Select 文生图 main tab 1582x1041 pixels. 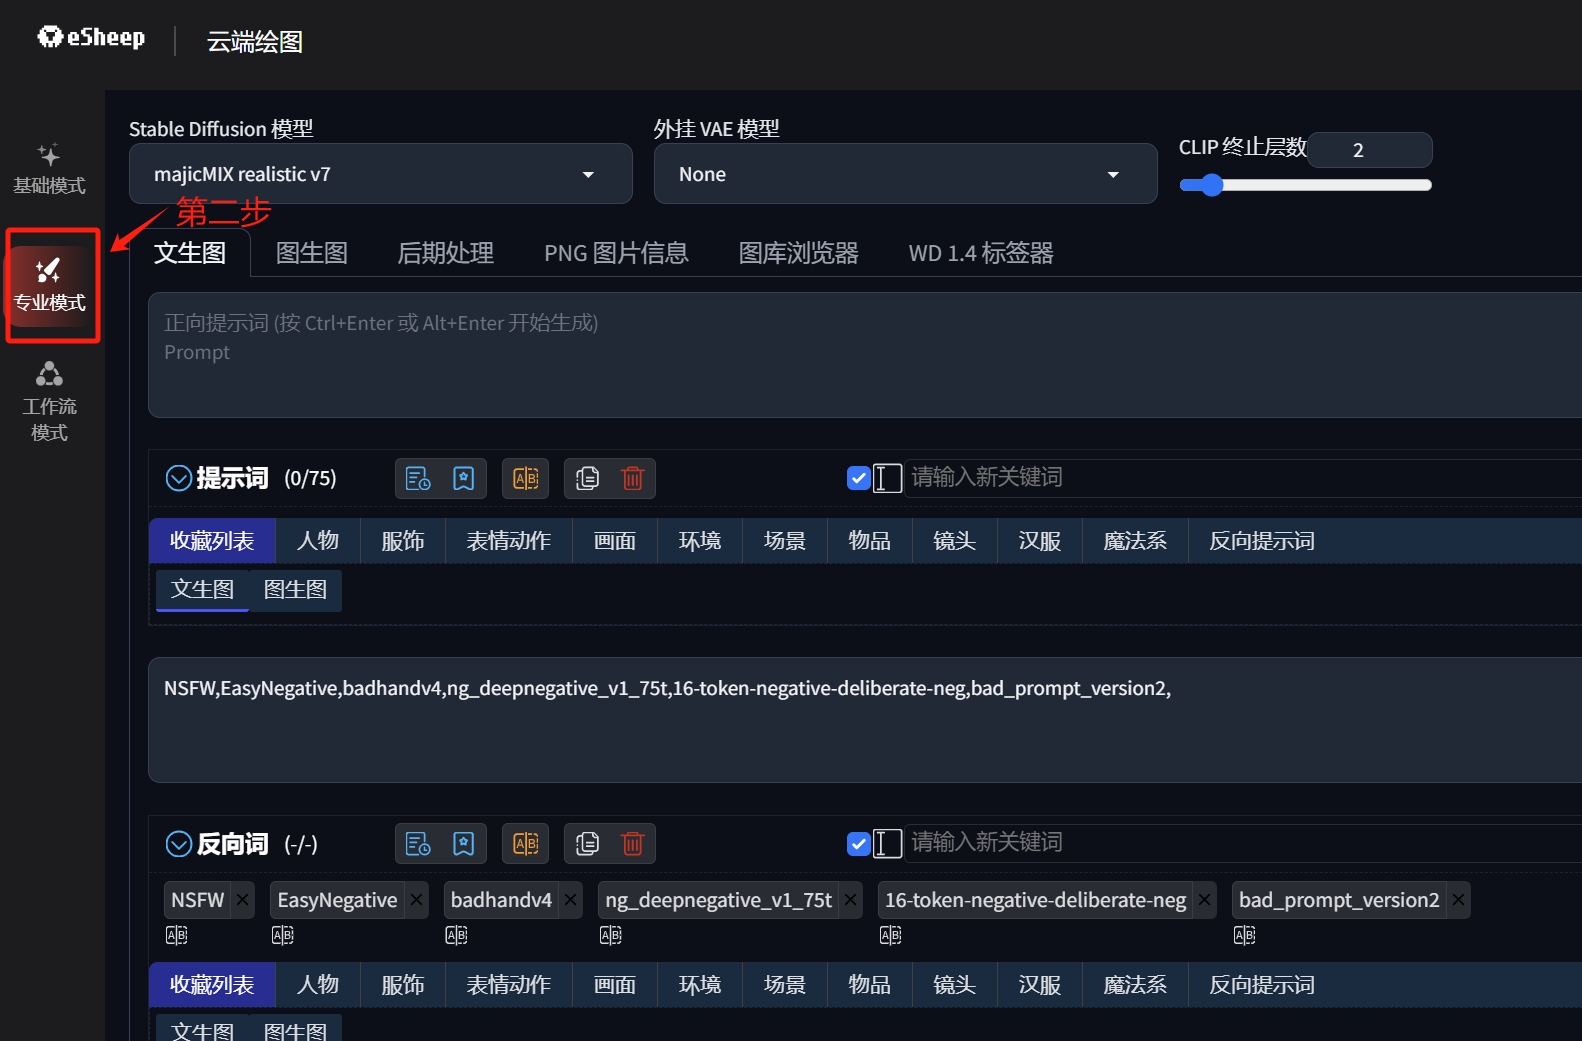pyautogui.click(x=190, y=253)
